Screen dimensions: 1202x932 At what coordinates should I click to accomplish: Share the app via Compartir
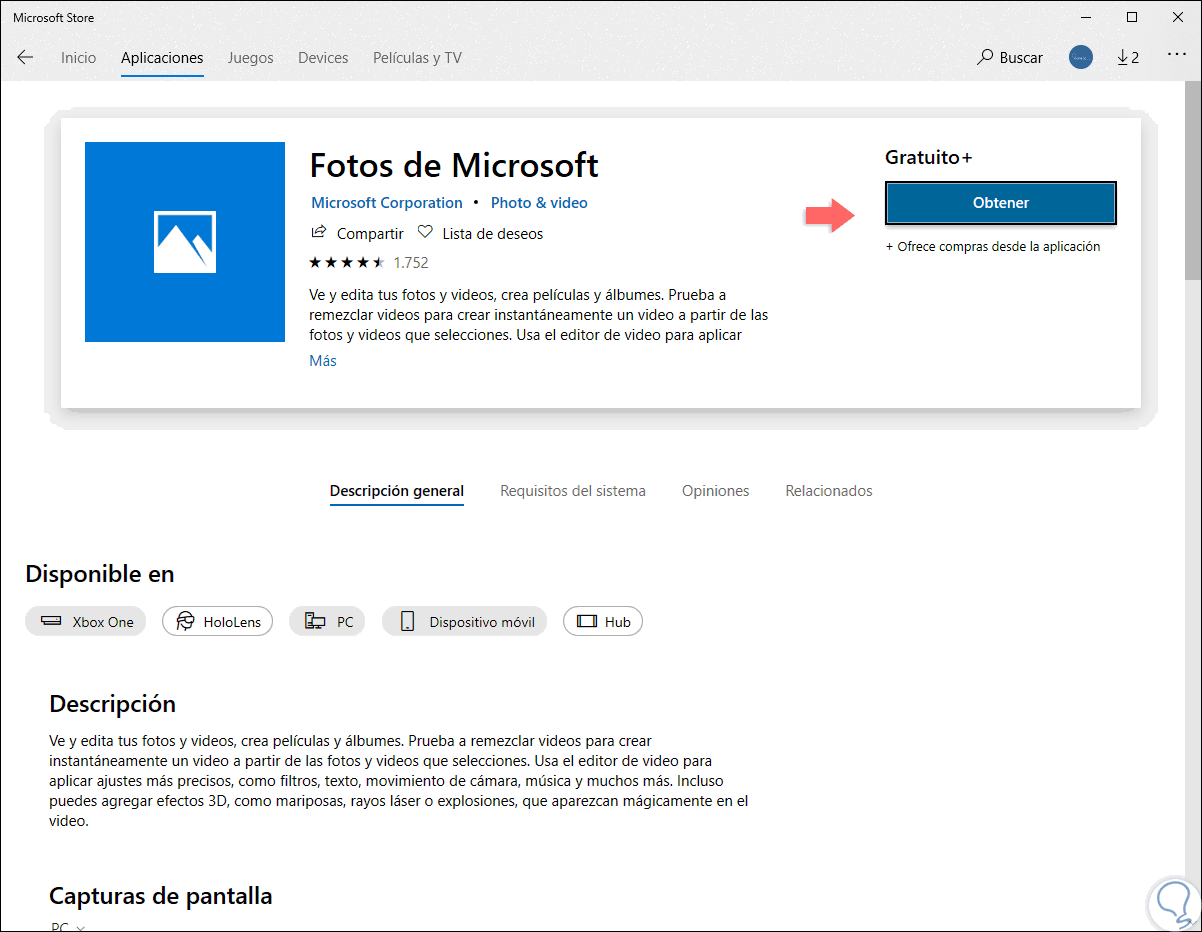pyautogui.click(x=357, y=233)
